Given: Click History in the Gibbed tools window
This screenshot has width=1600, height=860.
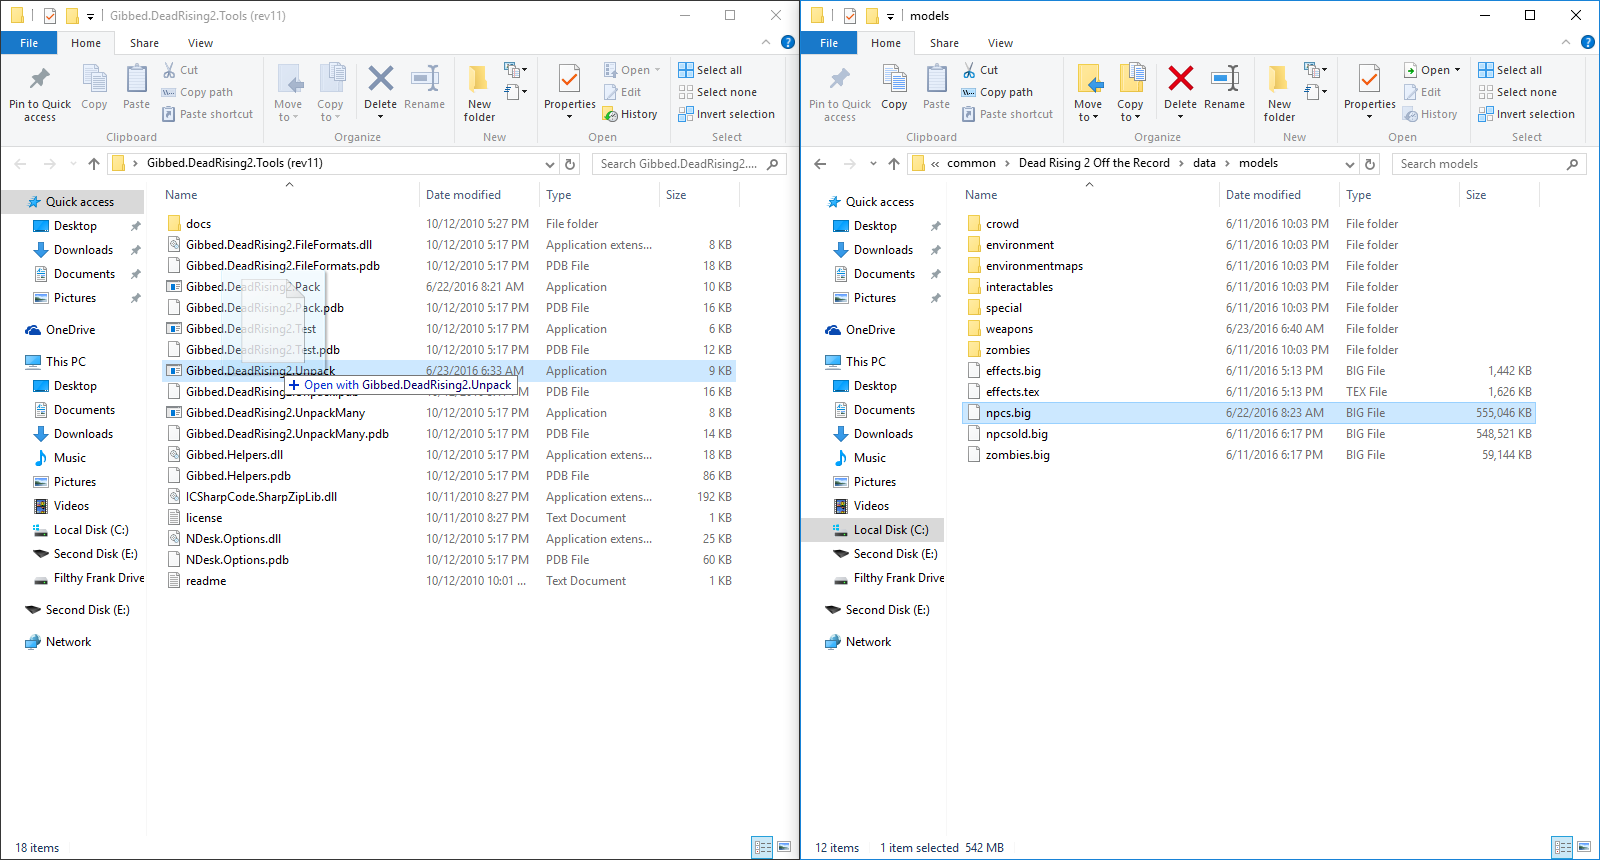Looking at the screenshot, I should [630, 114].
